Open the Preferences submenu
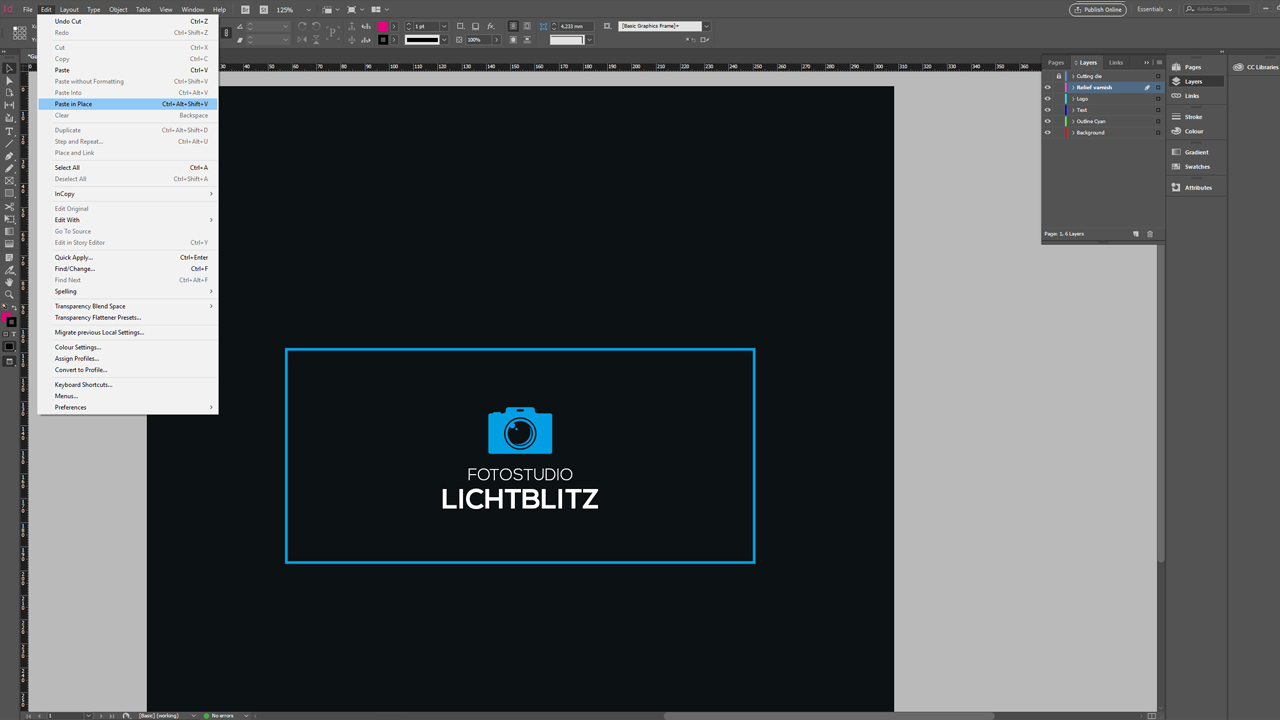1280x720 pixels. pos(127,407)
